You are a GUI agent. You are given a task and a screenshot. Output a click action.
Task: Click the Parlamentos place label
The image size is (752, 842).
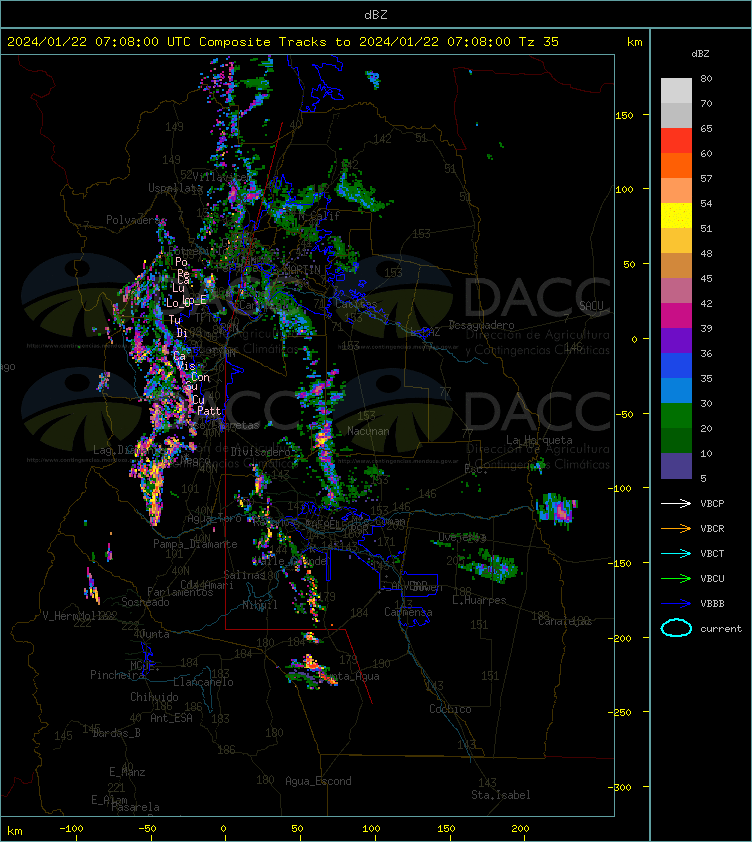click(x=180, y=592)
